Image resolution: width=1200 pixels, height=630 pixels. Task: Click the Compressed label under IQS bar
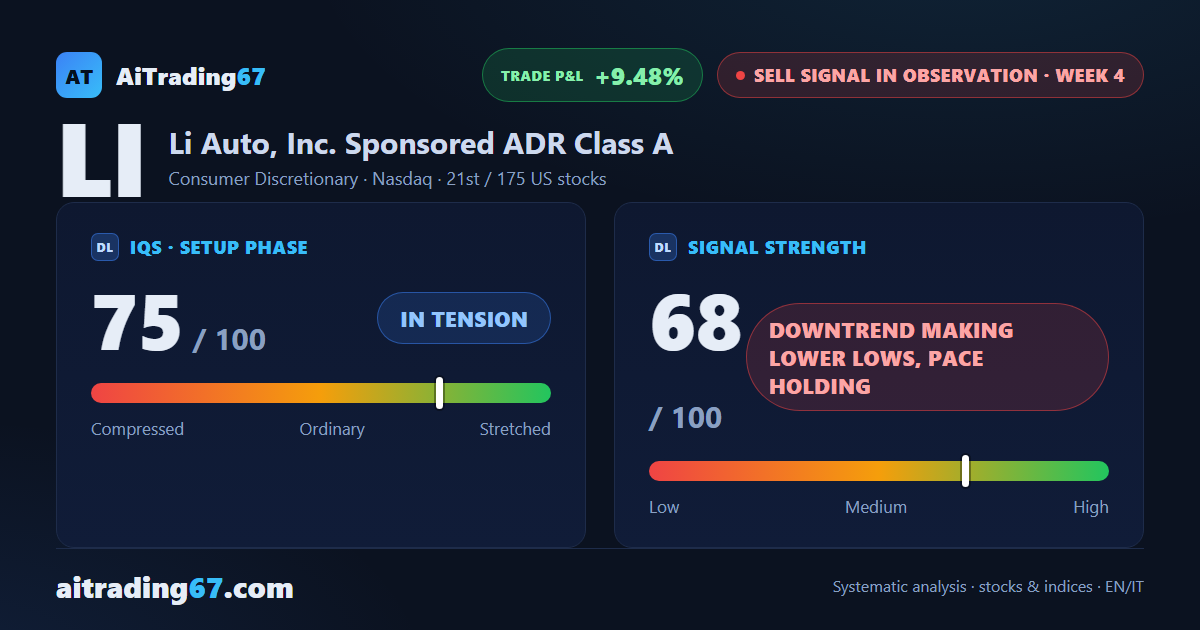pos(138,429)
